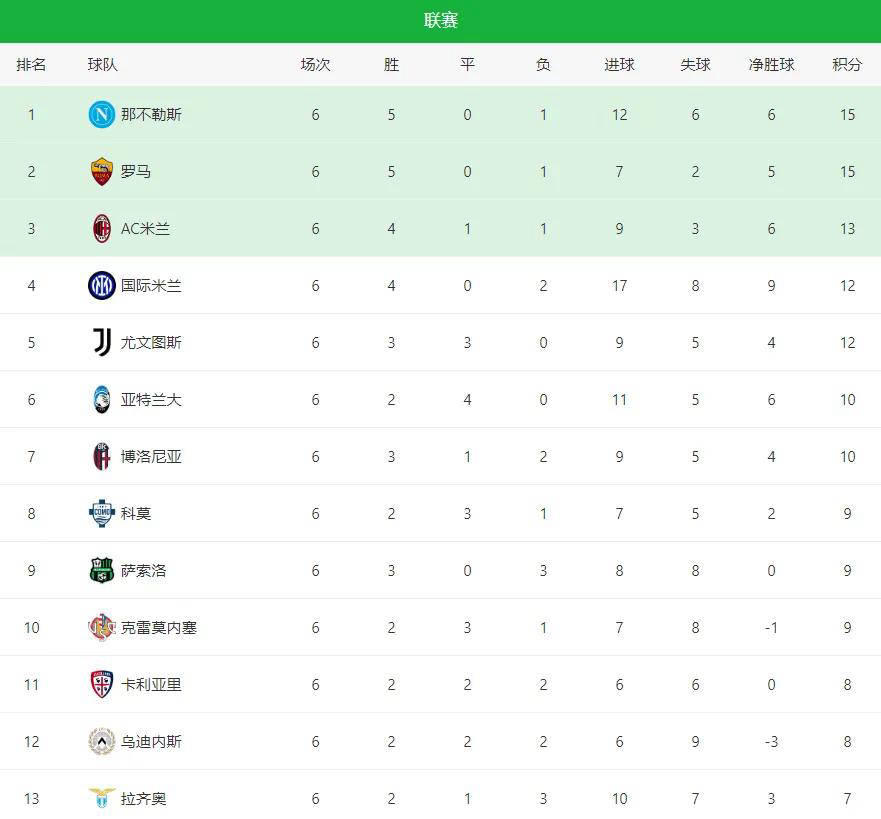Click the AS Roma crest icon
Image resolution: width=881 pixels, height=819 pixels.
tap(102, 172)
